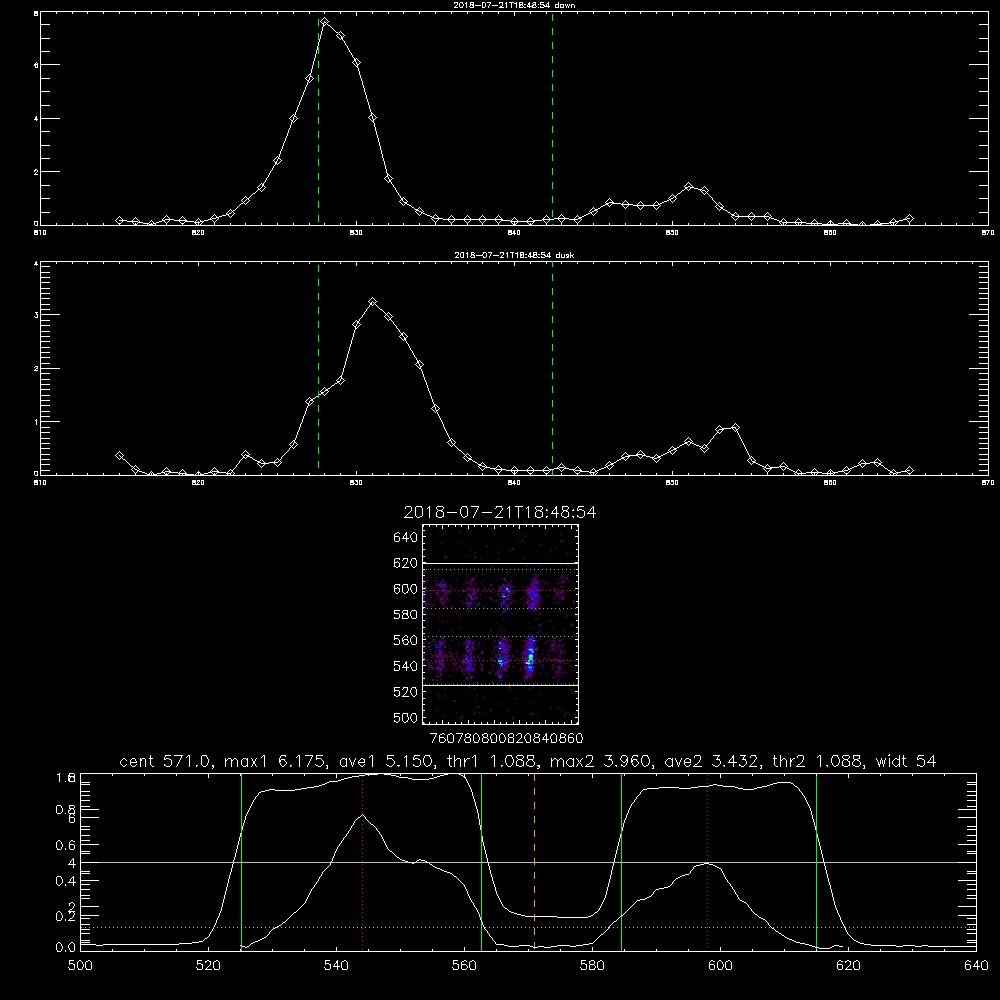Click the '620' row label beside spectral image
This screenshot has width=1000, height=1000.
406,563
